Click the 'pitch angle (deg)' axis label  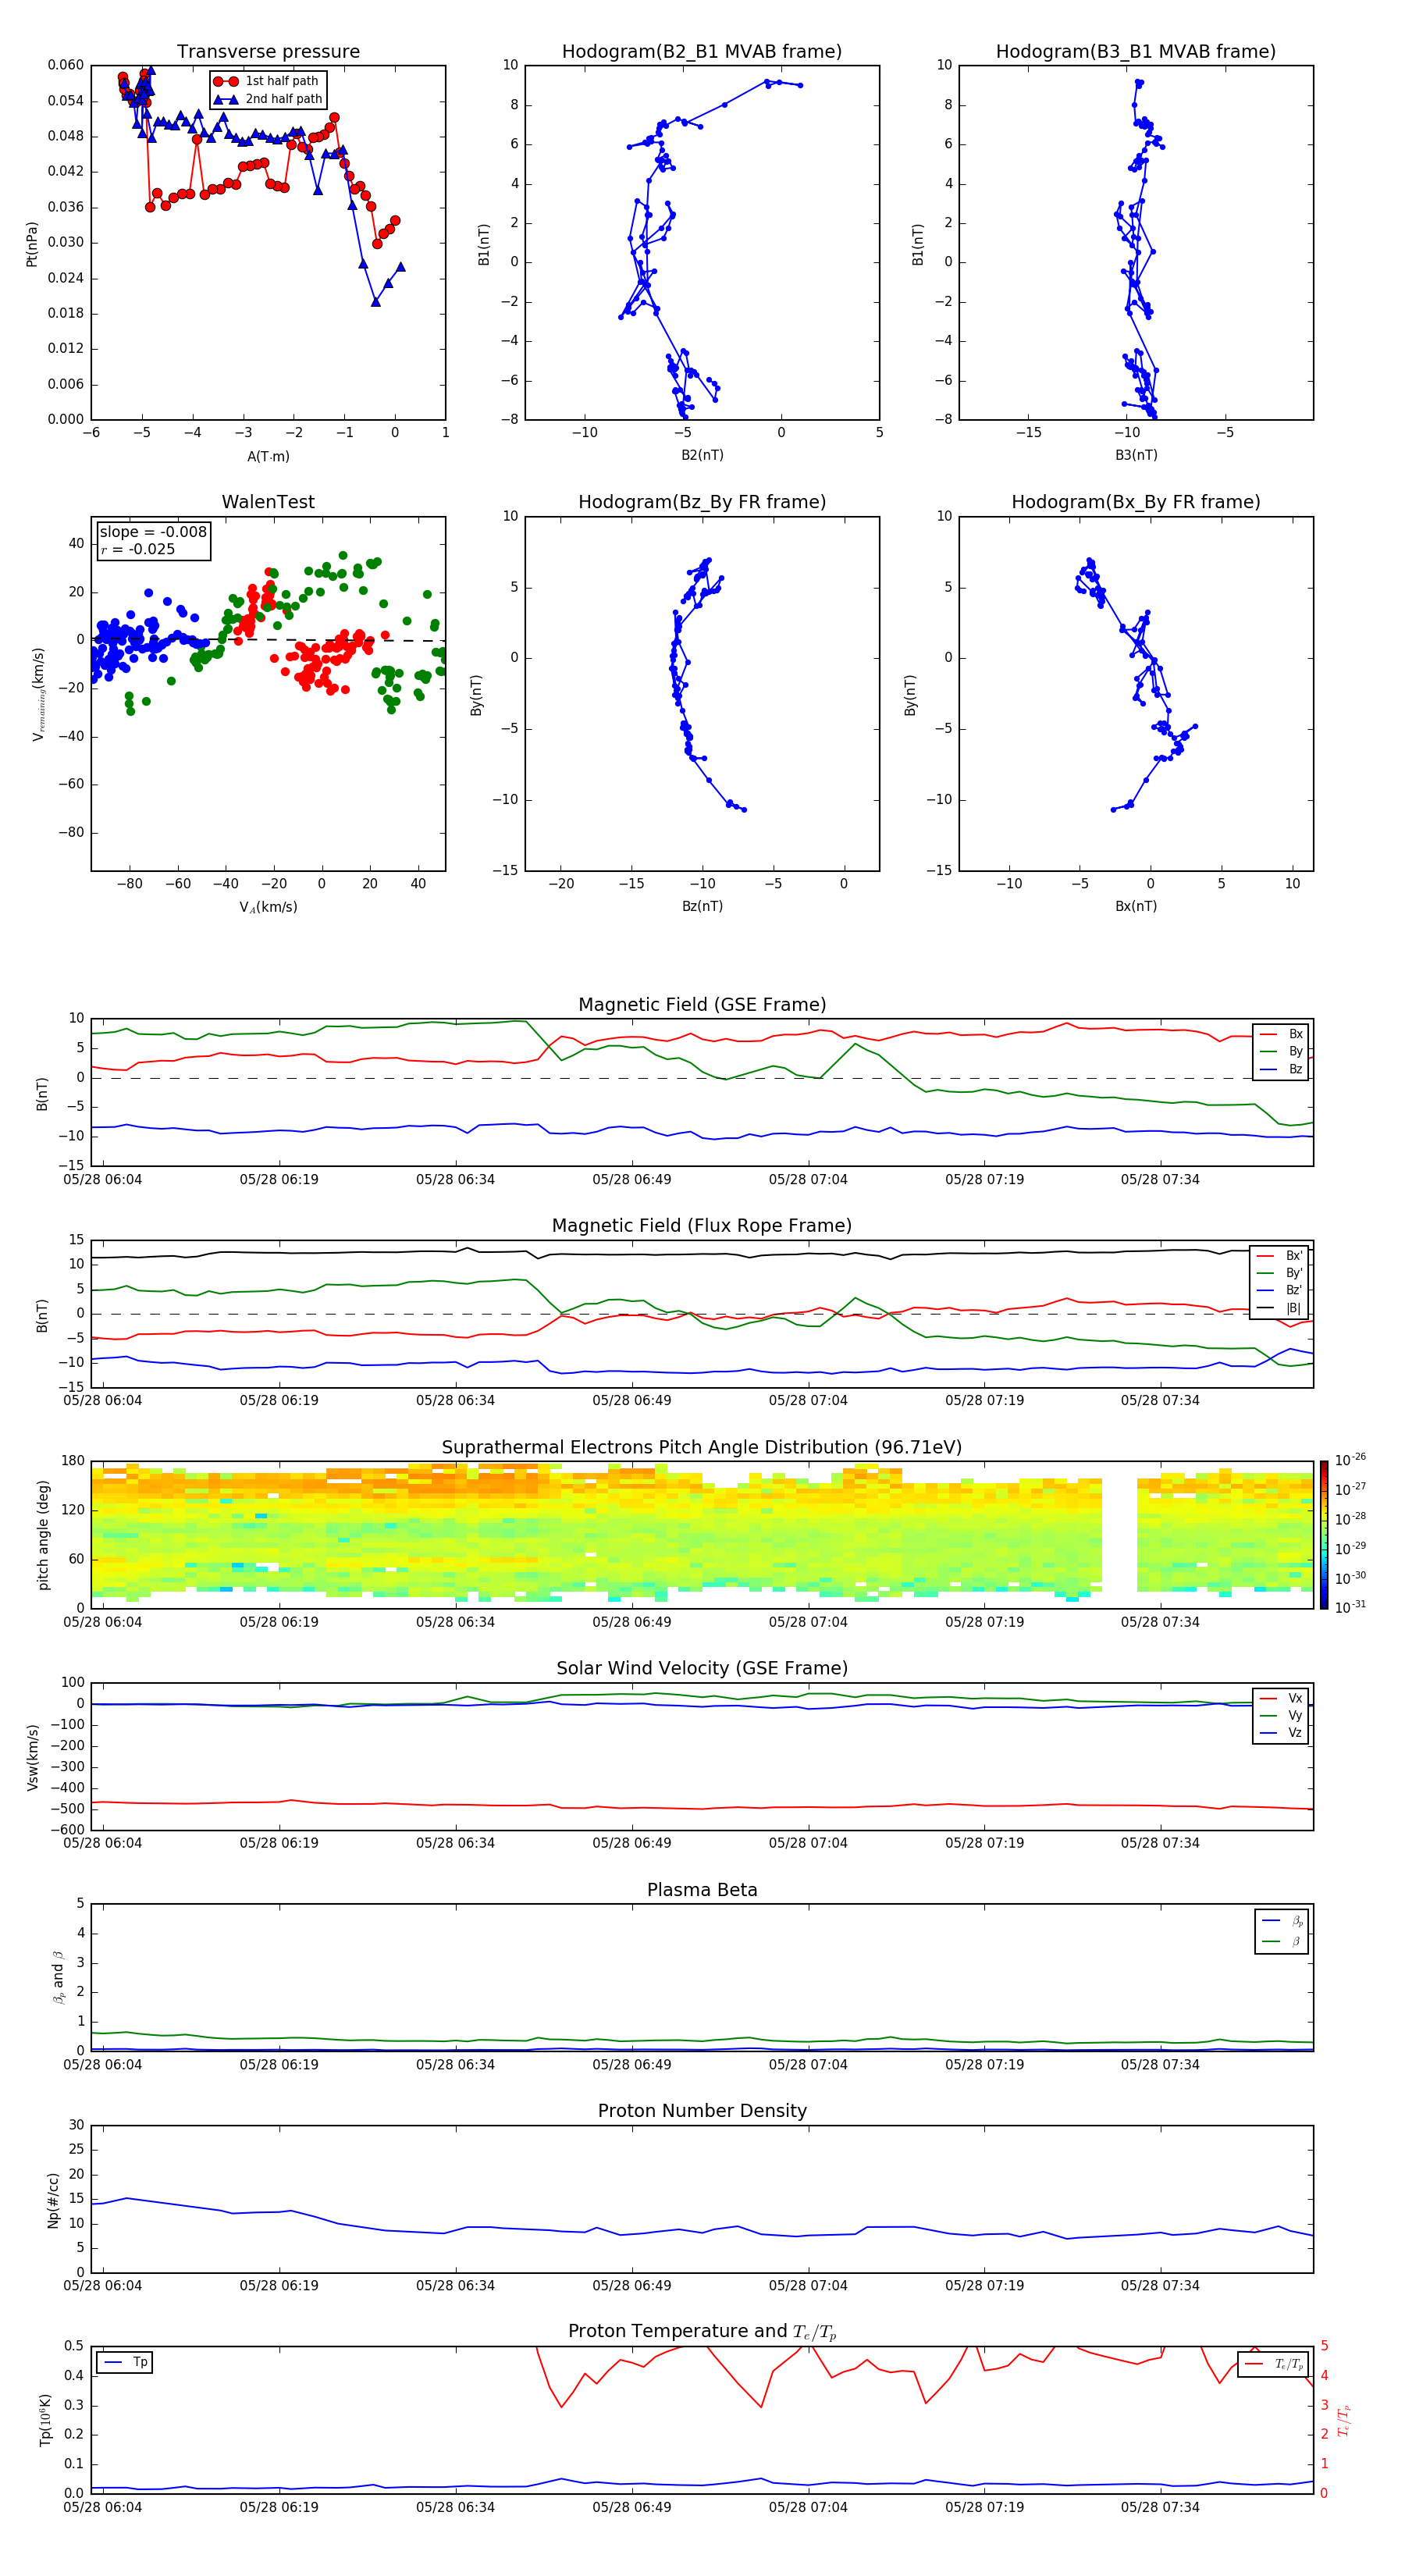(x=43, y=1535)
